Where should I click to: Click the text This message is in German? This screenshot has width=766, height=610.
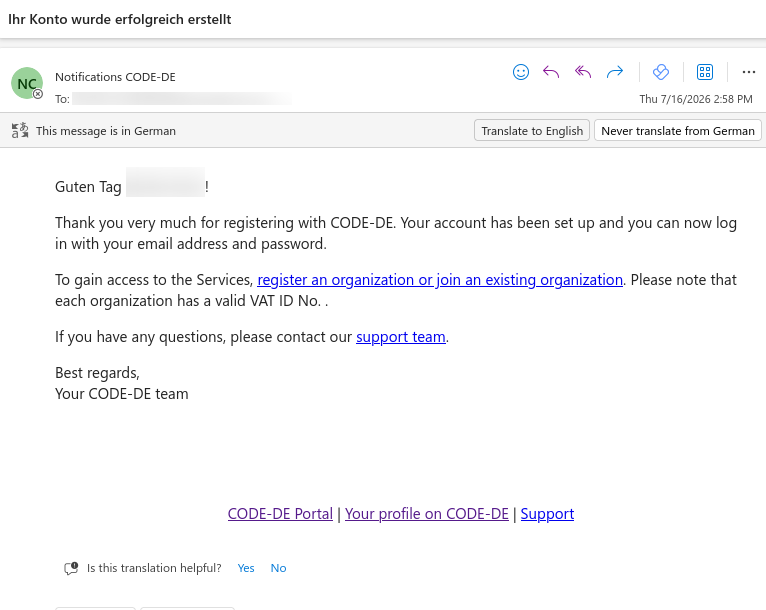[x=106, y=131]
